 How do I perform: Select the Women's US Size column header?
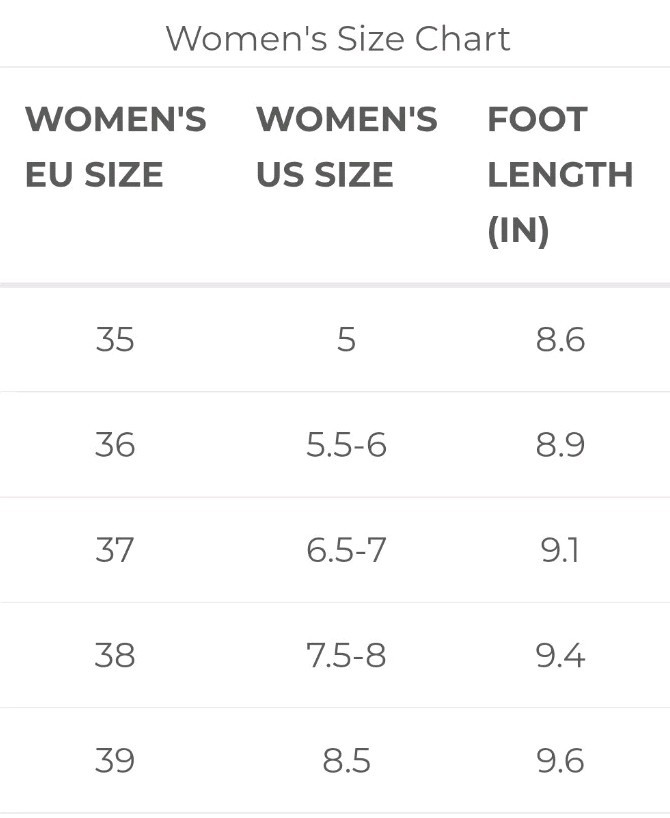346,147
